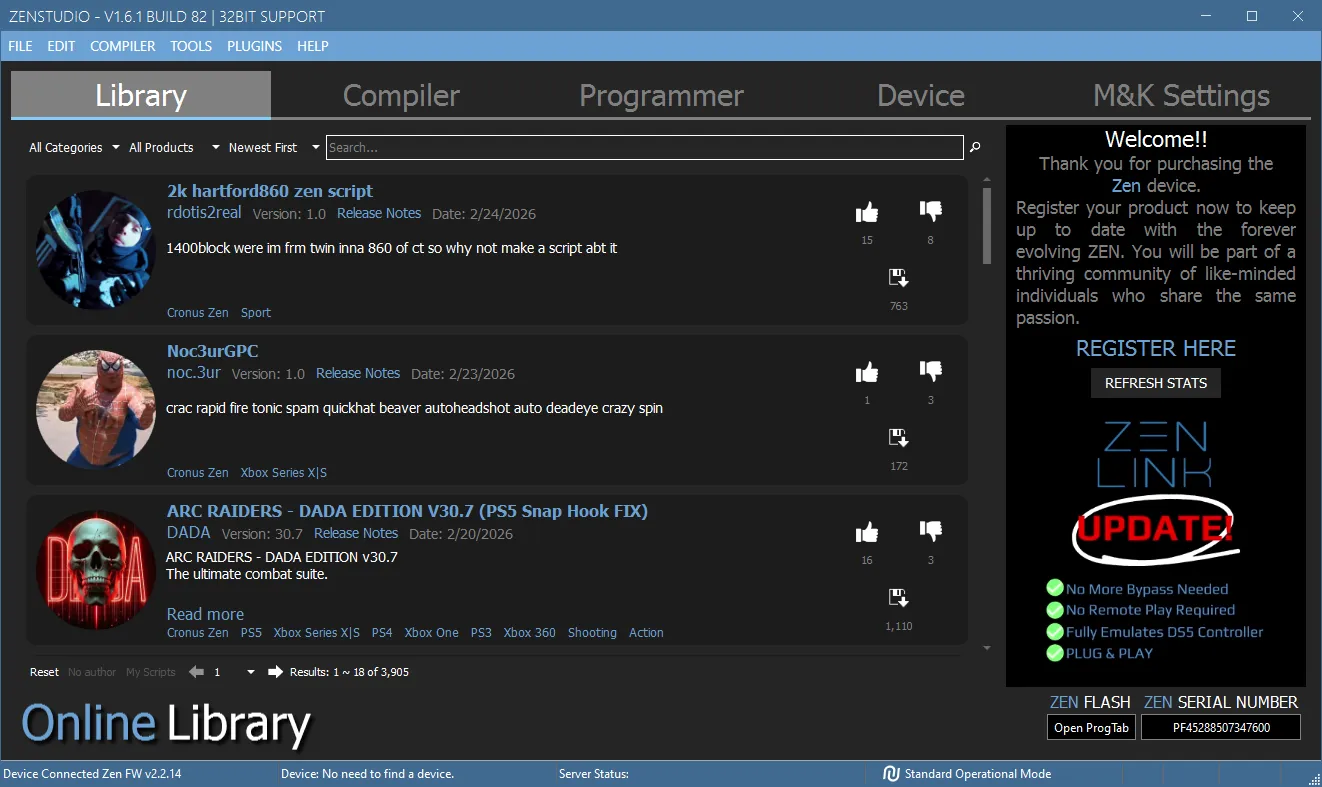1322x787 pixels.
Task: Open the Noc3urGPC script title
Action: tap(213, 351)
